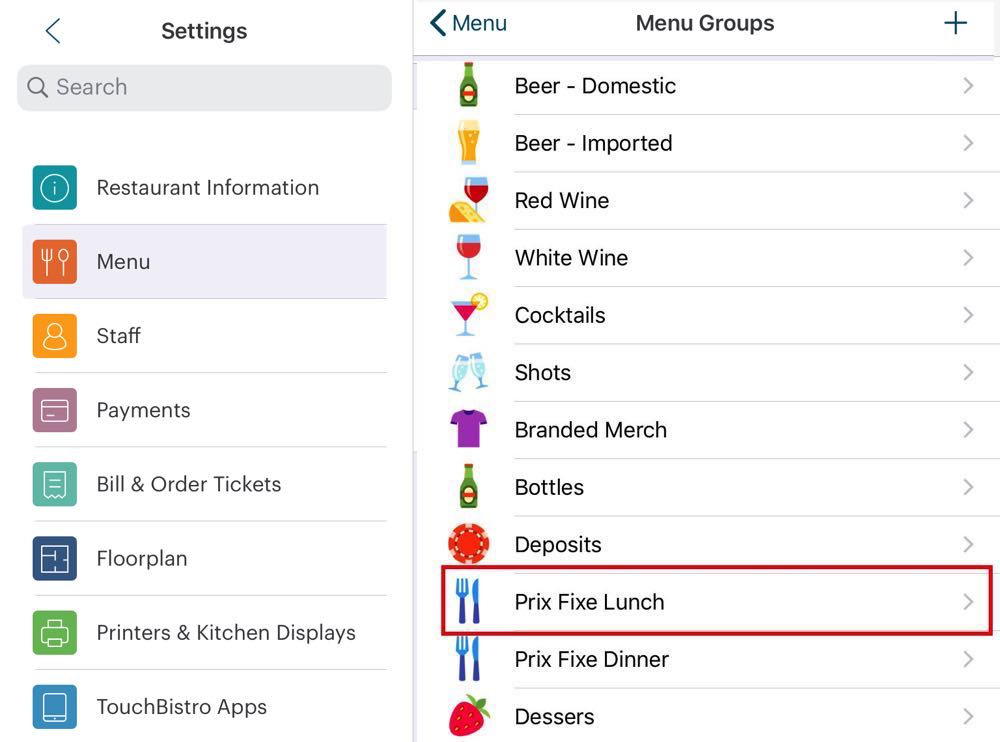Click the Settings back arrow
The width and height of the screenshot is (1000, 742).
tap(53, 31)
